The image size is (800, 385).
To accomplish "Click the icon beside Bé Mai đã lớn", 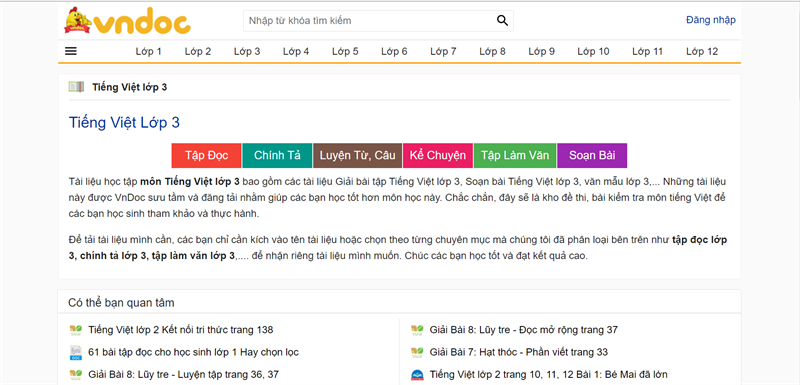I will click(417, 374).
